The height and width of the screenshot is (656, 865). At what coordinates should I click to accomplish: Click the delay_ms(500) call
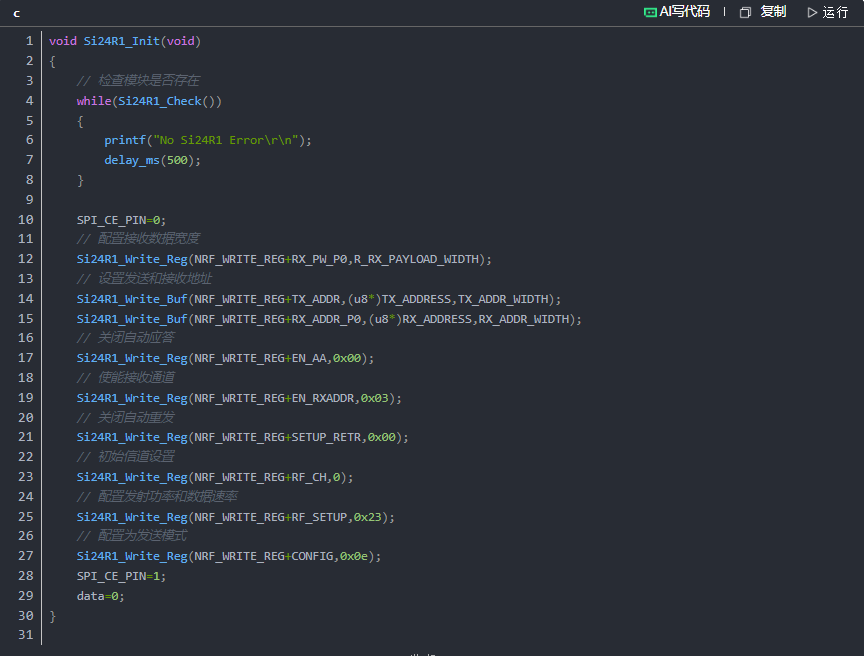152,160
